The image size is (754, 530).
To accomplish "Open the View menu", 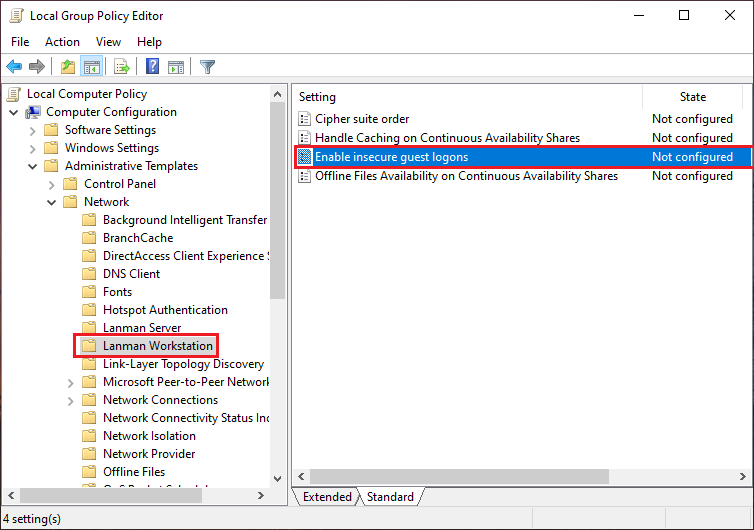I will pos(108,42).
